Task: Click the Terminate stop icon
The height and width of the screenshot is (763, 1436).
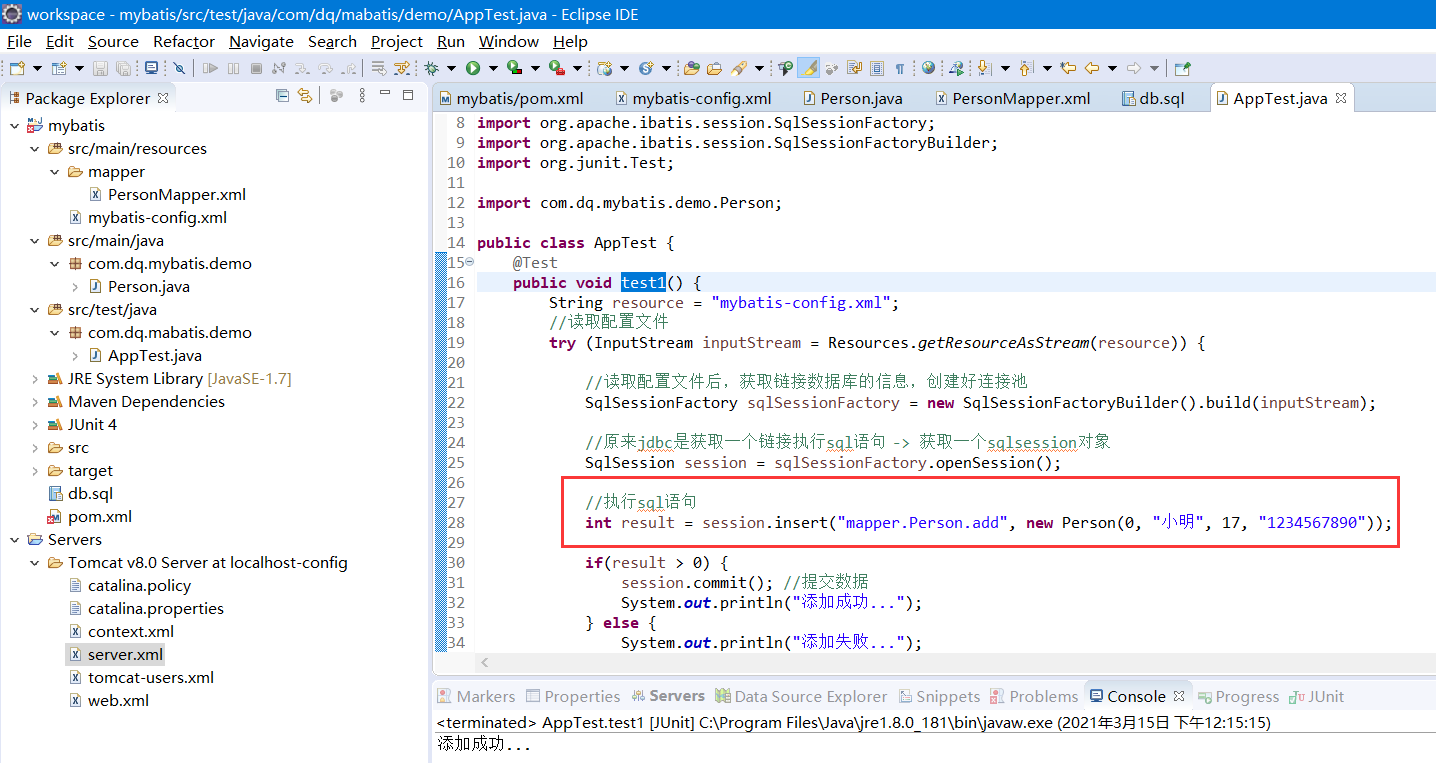Action: pos(256,68)
